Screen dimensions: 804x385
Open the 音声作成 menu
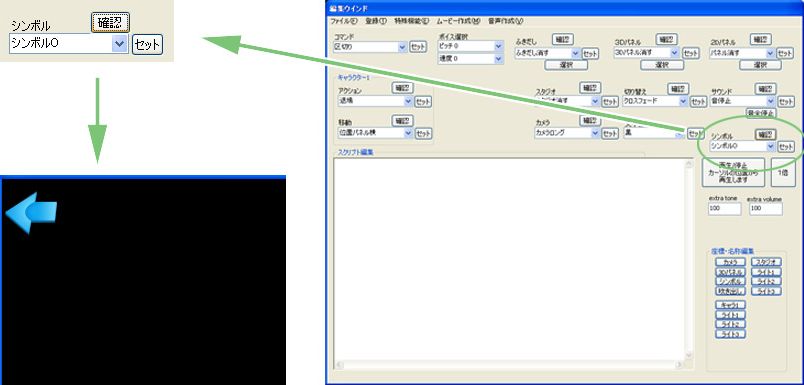pyautogui.click(x=506, y=21)
